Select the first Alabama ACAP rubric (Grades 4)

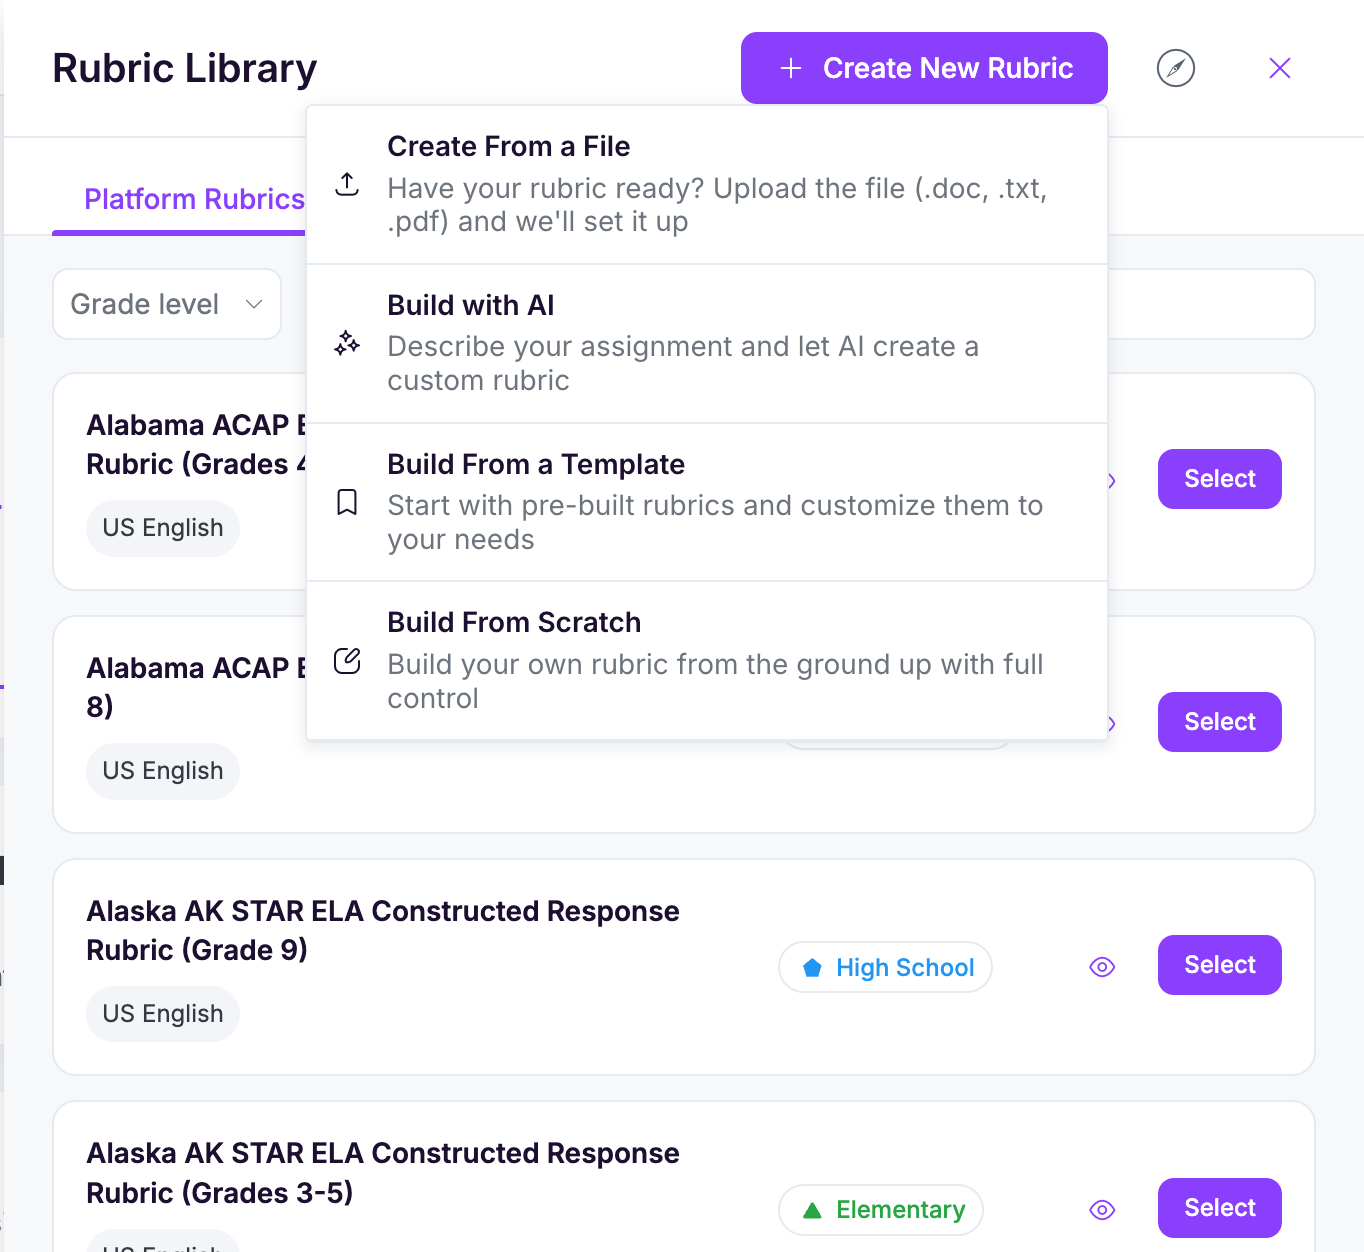(x=1220, y=479)
